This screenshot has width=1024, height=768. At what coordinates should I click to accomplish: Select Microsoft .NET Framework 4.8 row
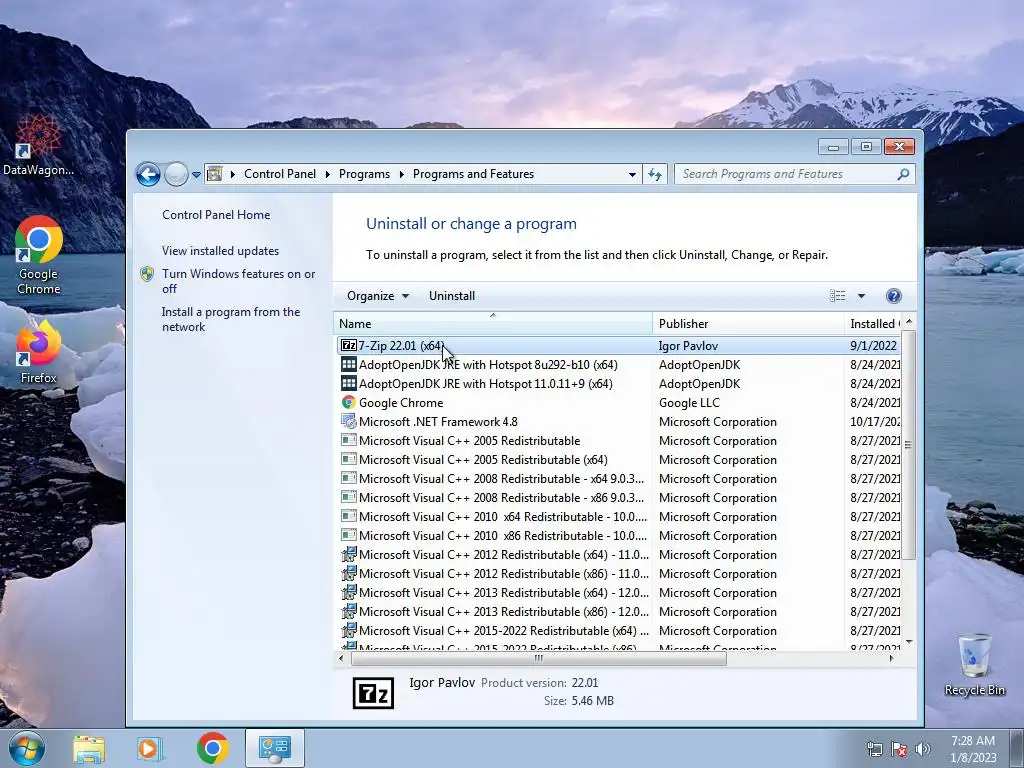[617, 421]
